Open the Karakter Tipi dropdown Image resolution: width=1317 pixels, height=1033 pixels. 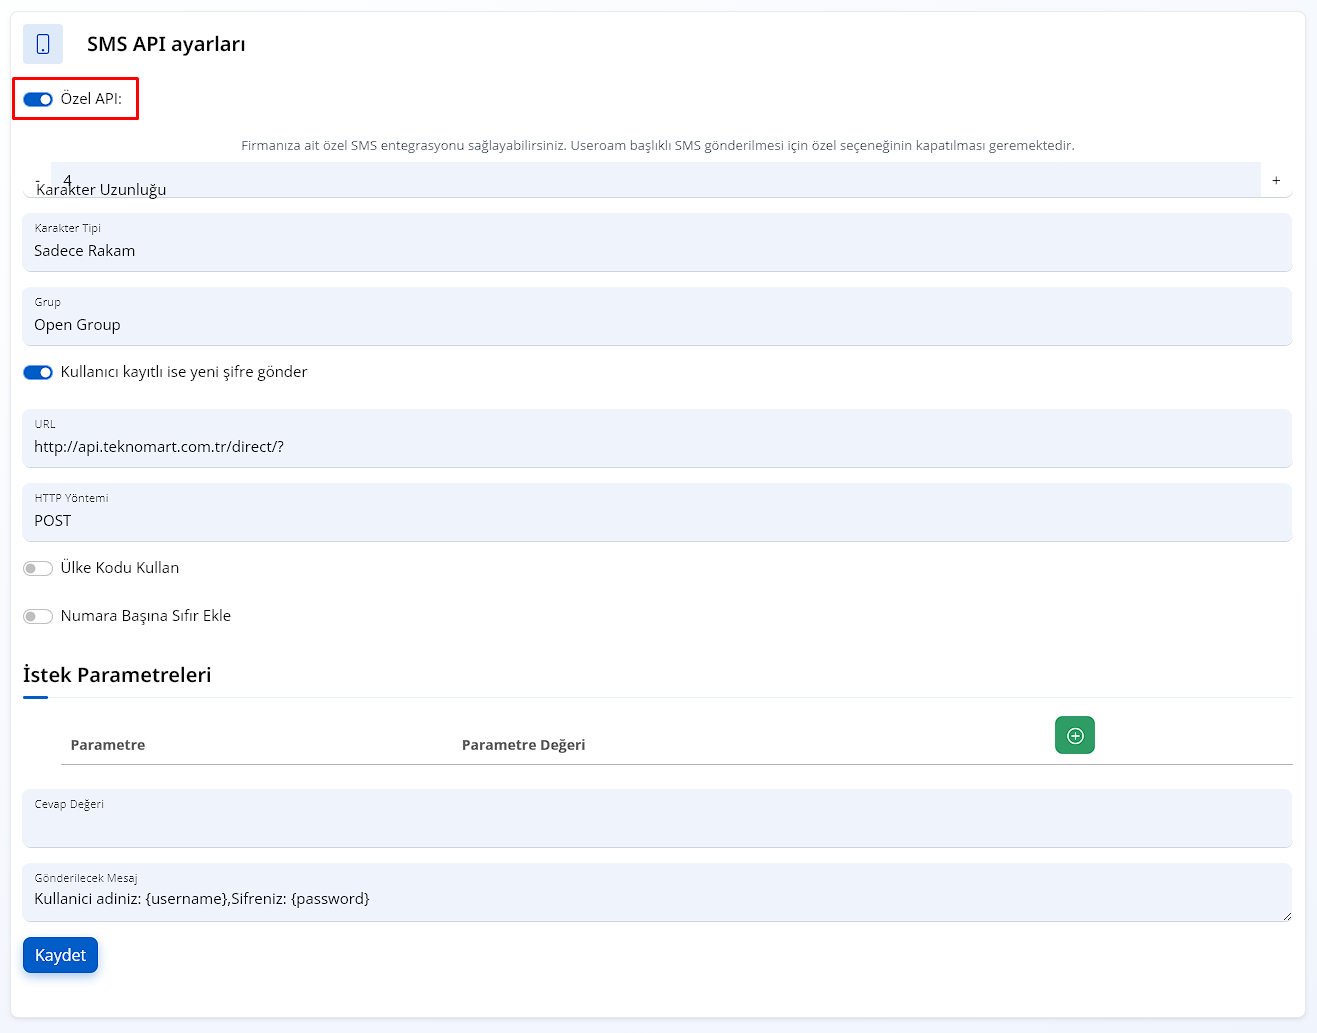pyautogui.click(x=656, y=242)
